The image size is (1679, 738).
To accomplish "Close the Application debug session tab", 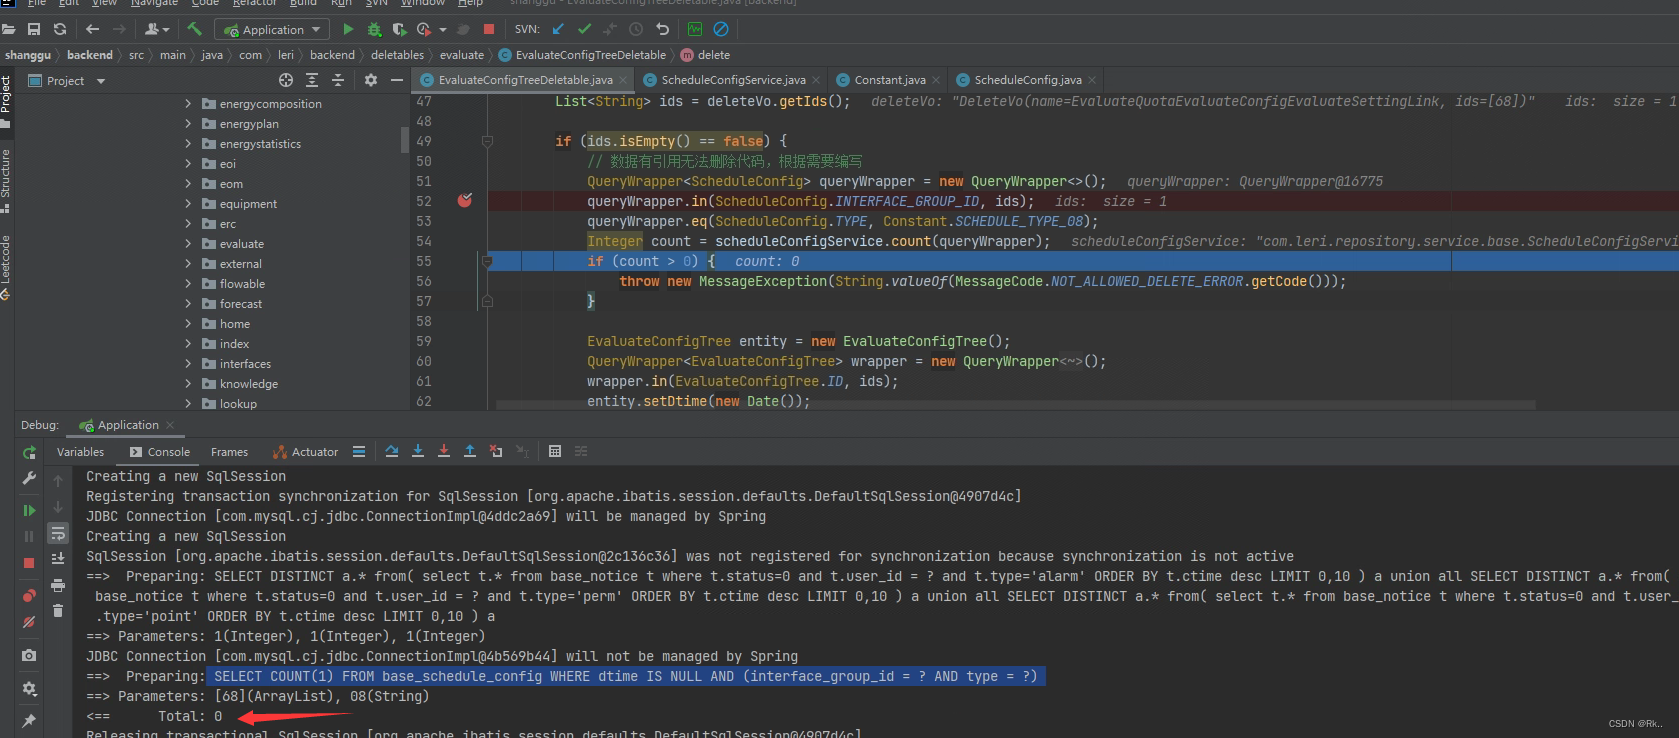I will pyautogui.click(x=170, y=425).
